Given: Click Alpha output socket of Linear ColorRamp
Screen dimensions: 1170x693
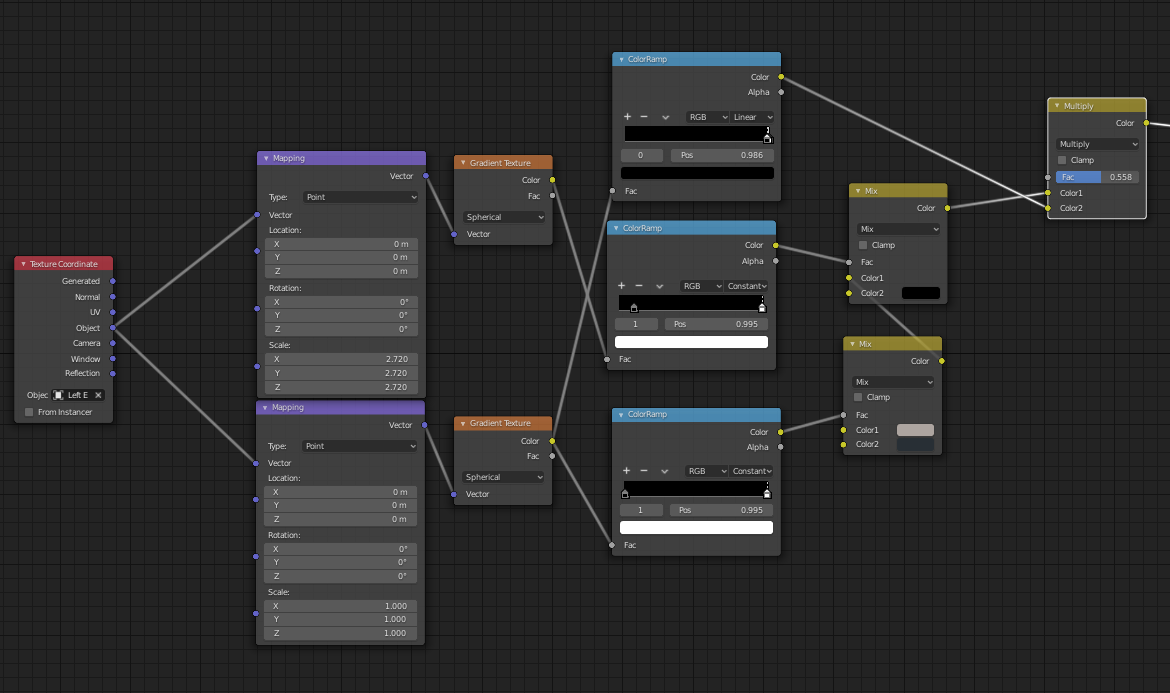Looking at the screenshot, I should (x=781, y=92).
